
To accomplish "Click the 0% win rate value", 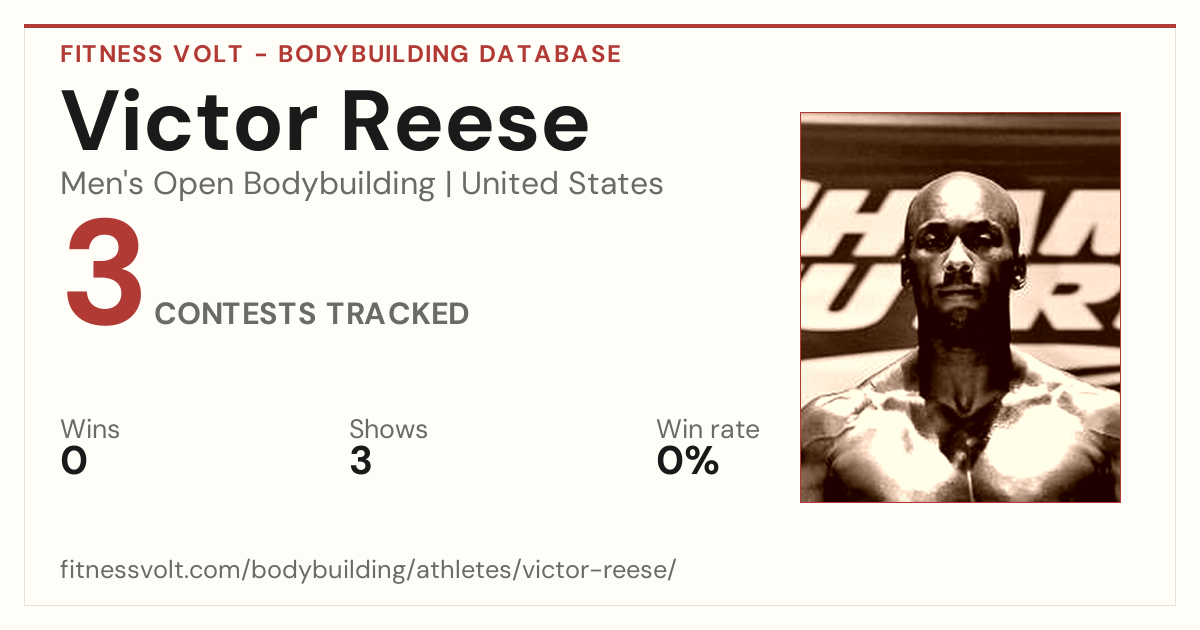I will [688, 461].
